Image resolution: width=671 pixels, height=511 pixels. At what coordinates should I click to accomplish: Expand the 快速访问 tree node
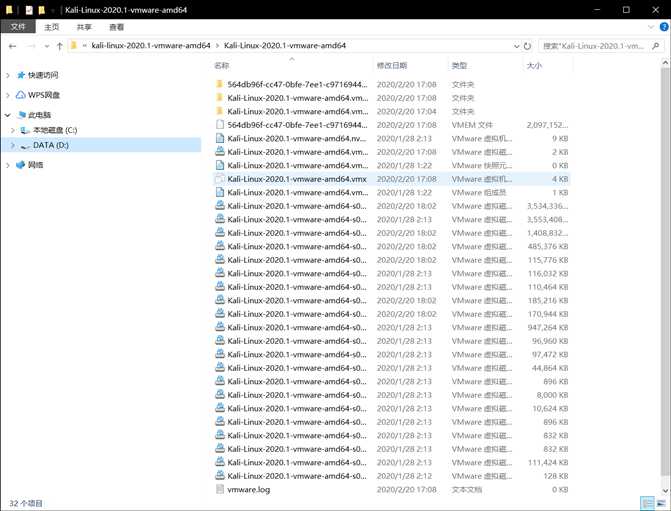point(8,75)
